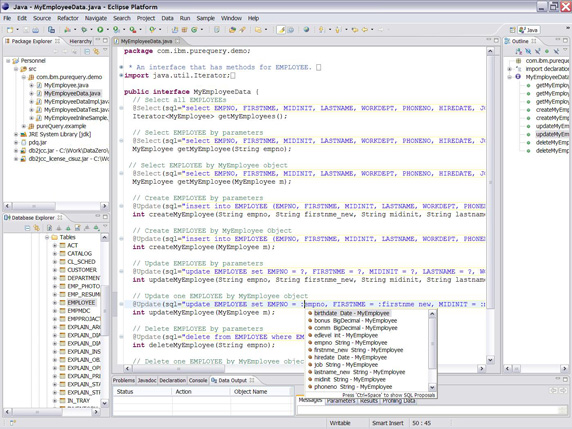Expand the JRE System Library node

16,134
